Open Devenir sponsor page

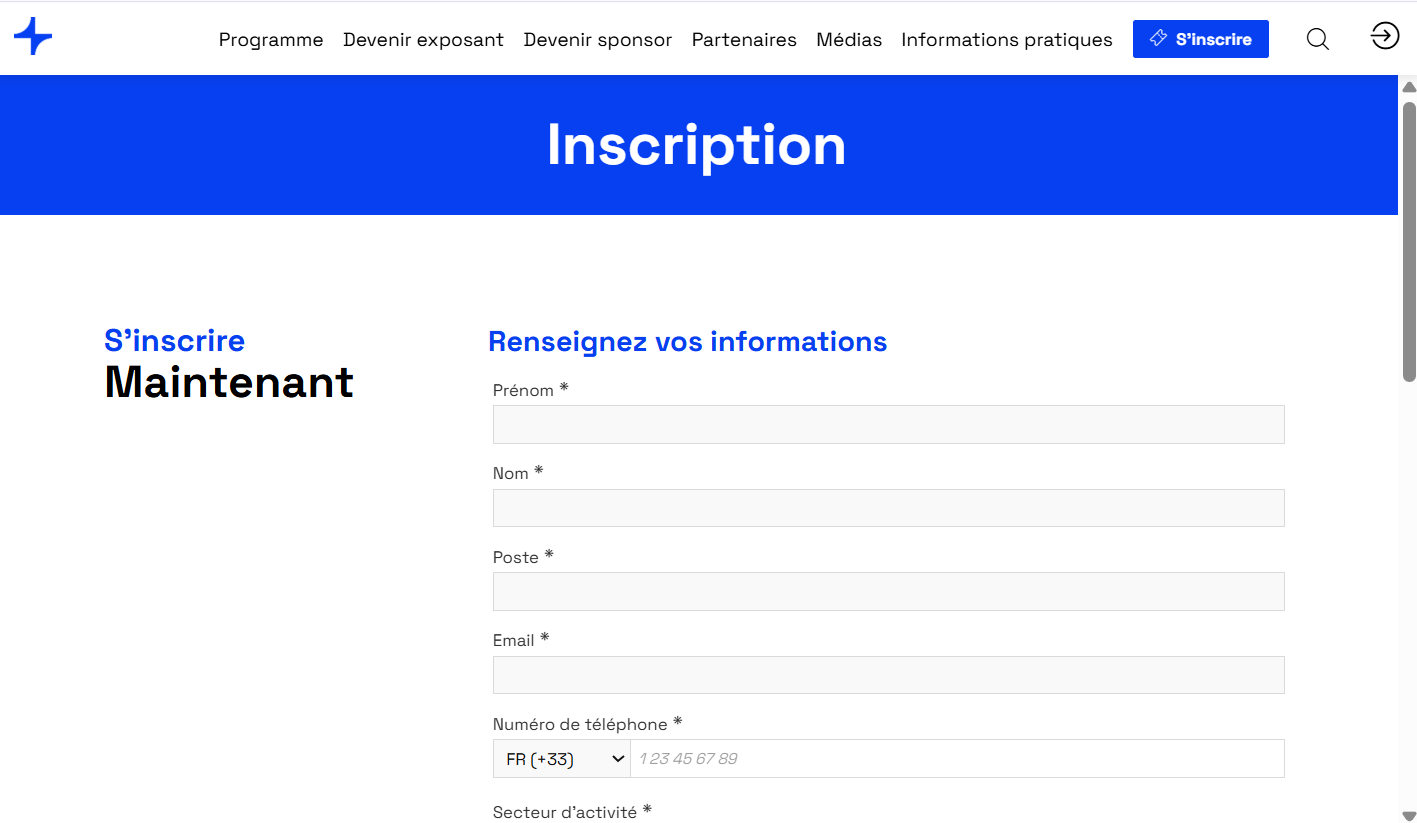598,40
